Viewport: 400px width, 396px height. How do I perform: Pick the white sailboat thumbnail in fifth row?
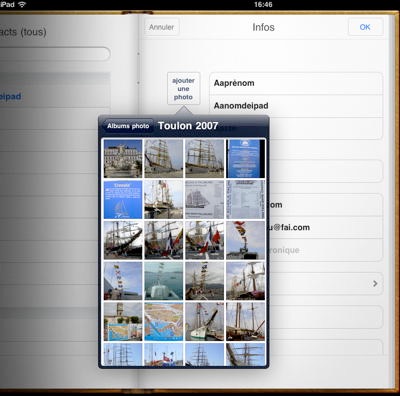point(204,322)
